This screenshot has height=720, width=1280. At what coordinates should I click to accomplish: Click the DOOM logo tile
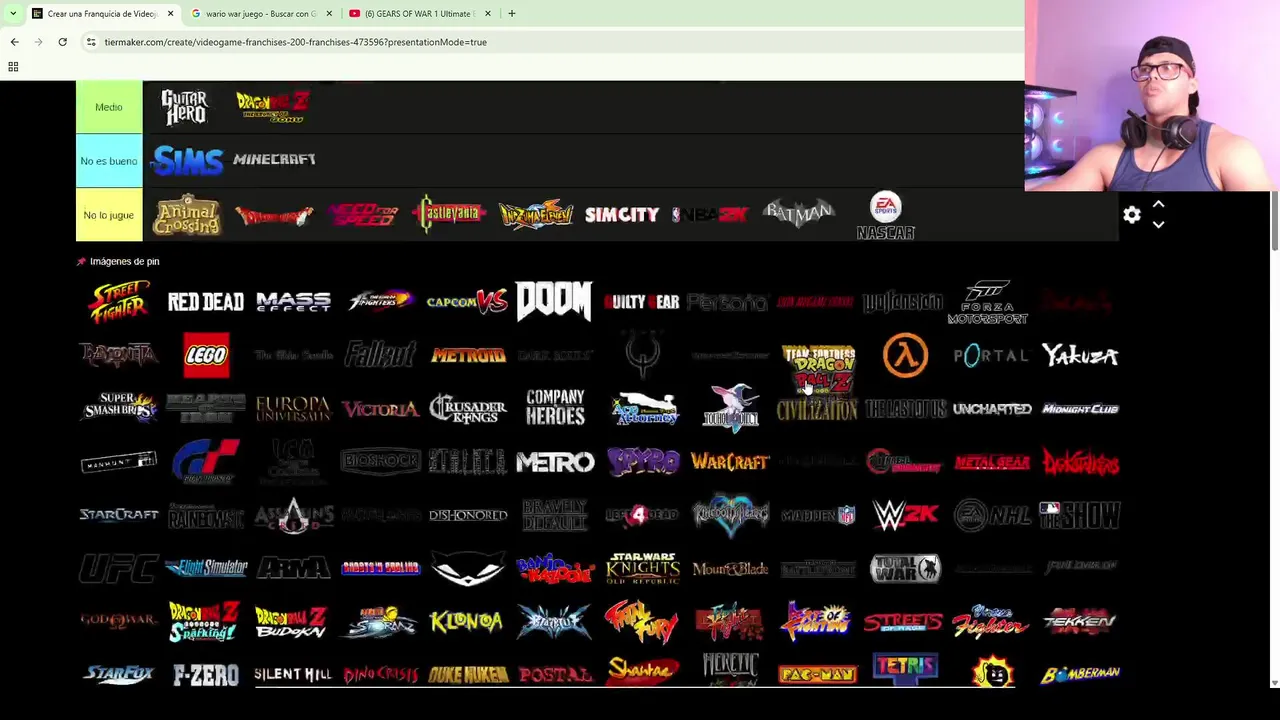pos(554,302)
